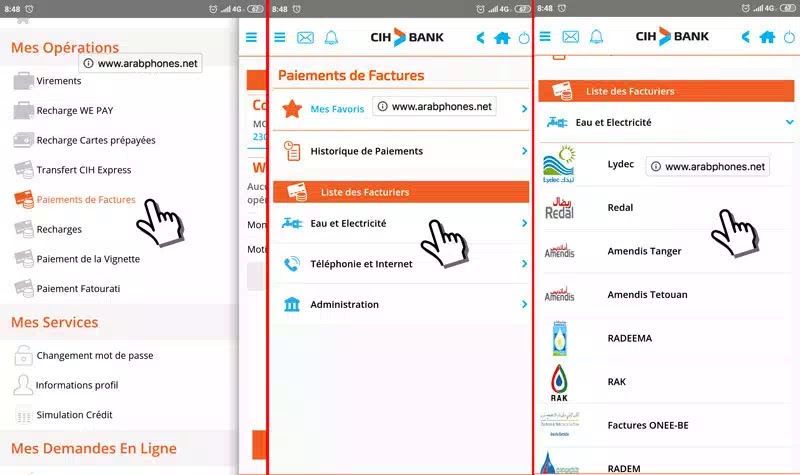
Task: Expand Eau et Electricité chevron in middle screen
Action: point(524,223)
